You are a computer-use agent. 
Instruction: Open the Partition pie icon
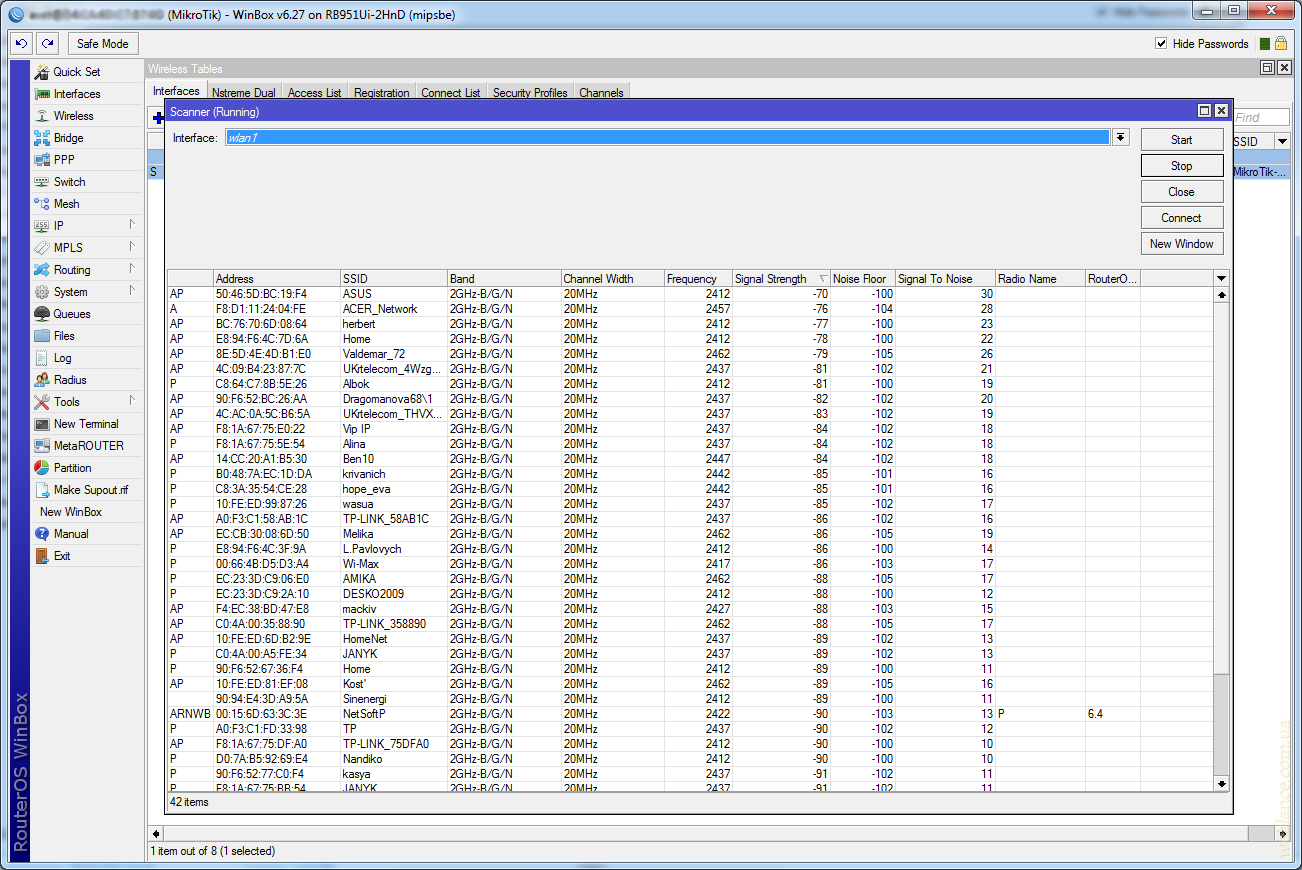point(41,468)
